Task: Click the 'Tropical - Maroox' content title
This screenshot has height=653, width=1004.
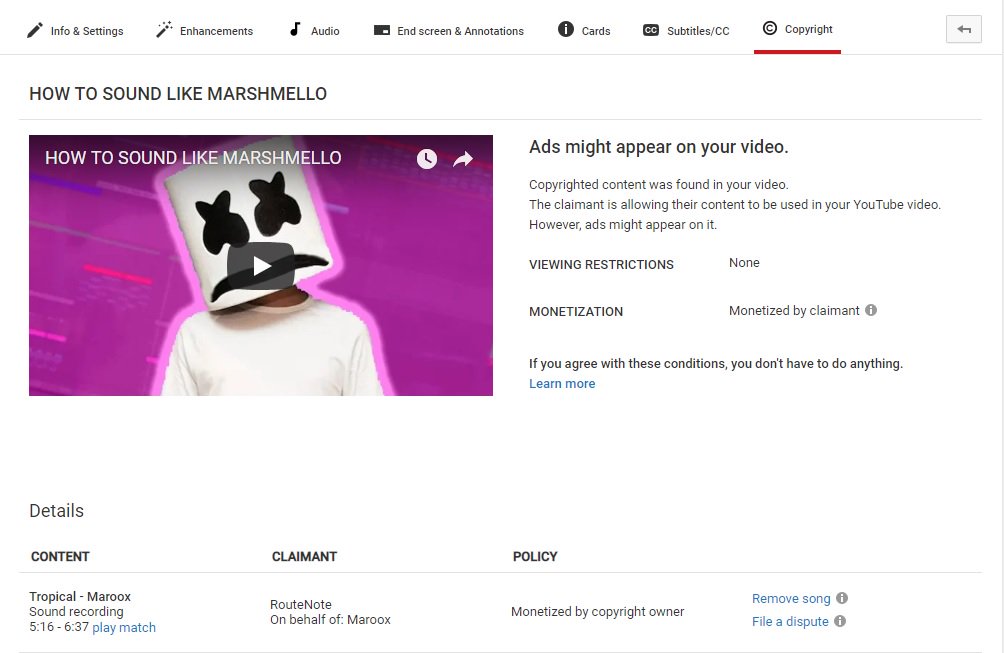Action: pyautogui.click(x=79, y=597)
